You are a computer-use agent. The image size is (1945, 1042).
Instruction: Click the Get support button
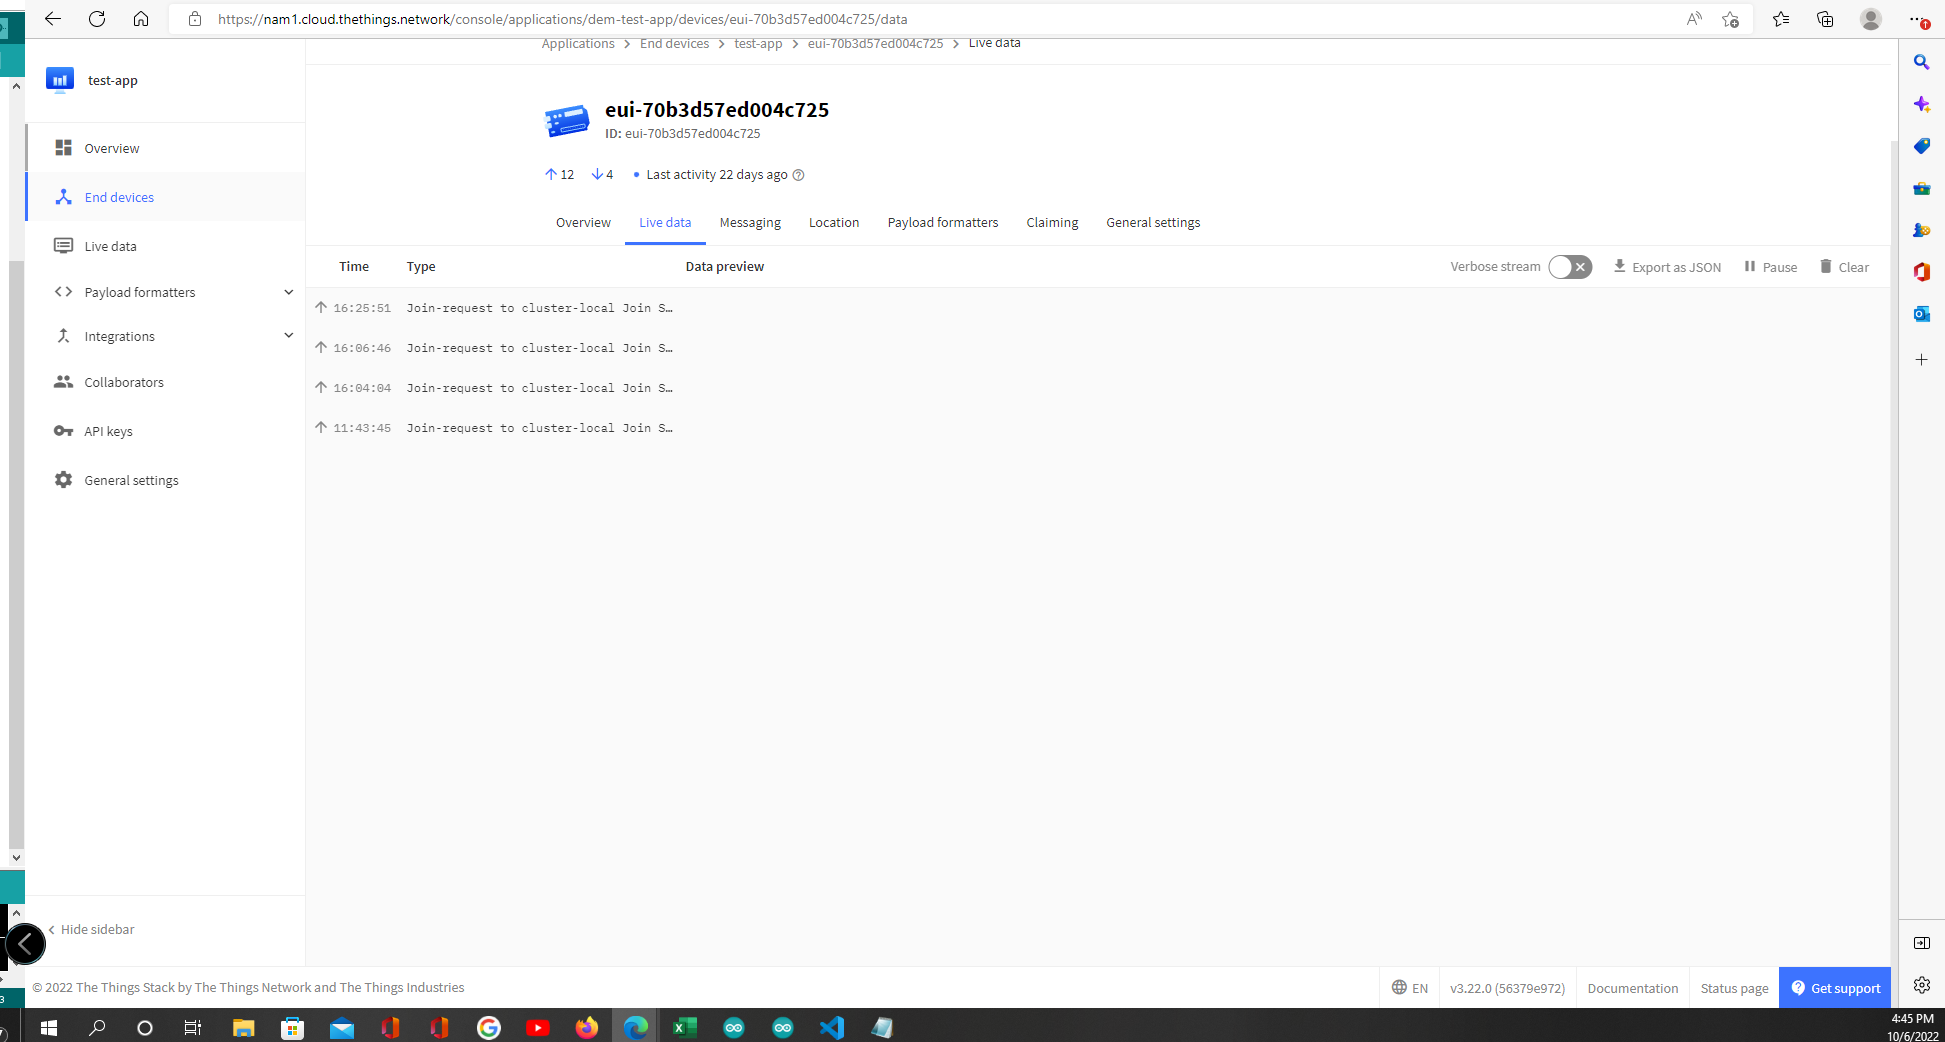(x=1835, y=988)
